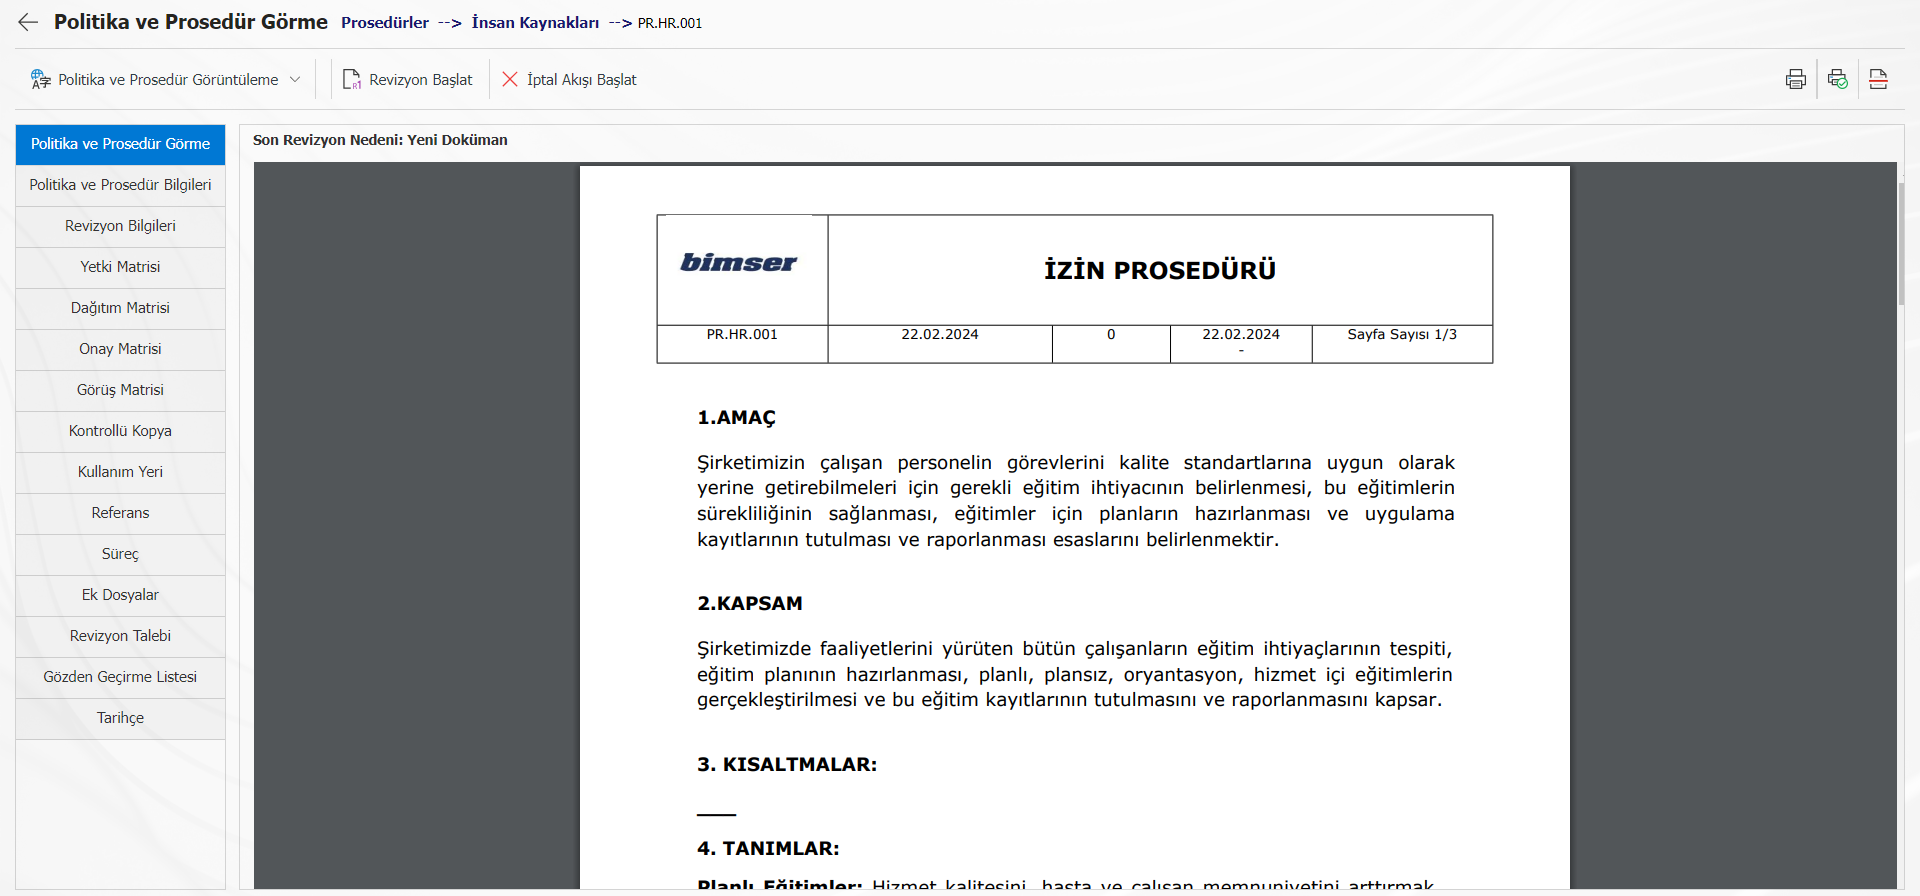Click the 1.AMAÇ heading
Image resolution: width=1920 pixels, height=896 pixels.
point(736,418)
